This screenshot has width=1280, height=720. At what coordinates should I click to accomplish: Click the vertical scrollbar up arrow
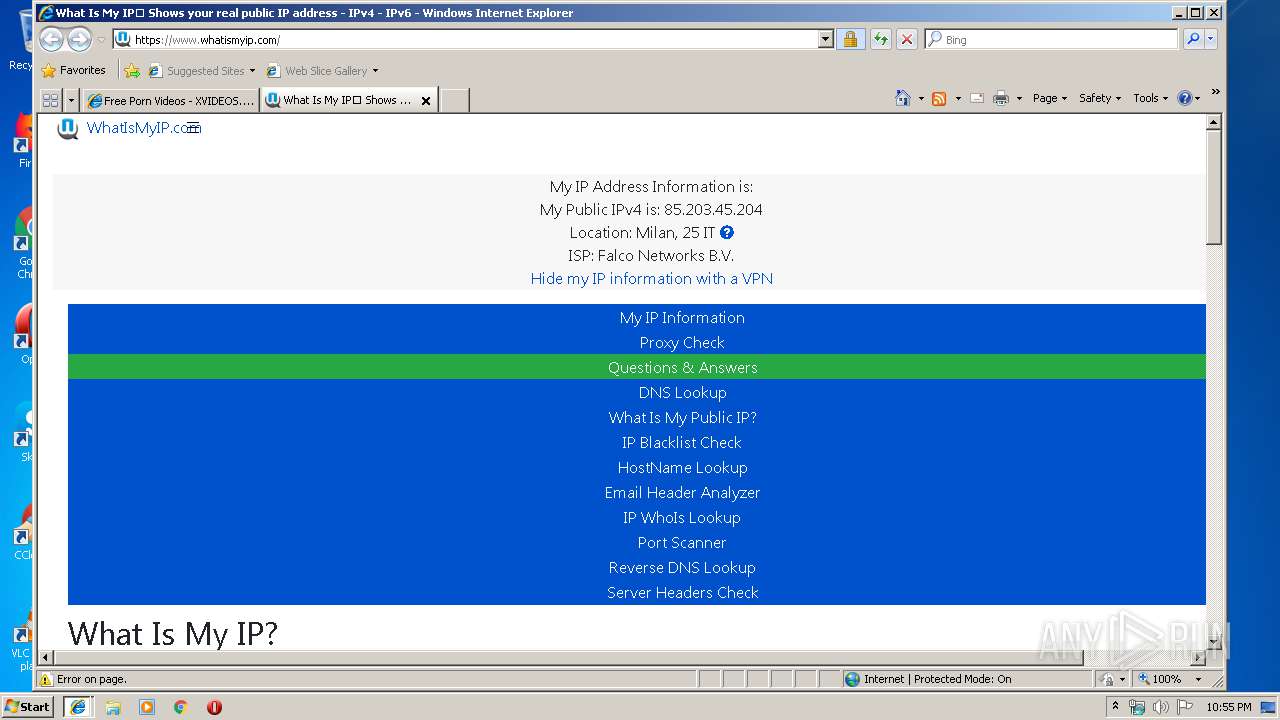(x=1214, y=122)
